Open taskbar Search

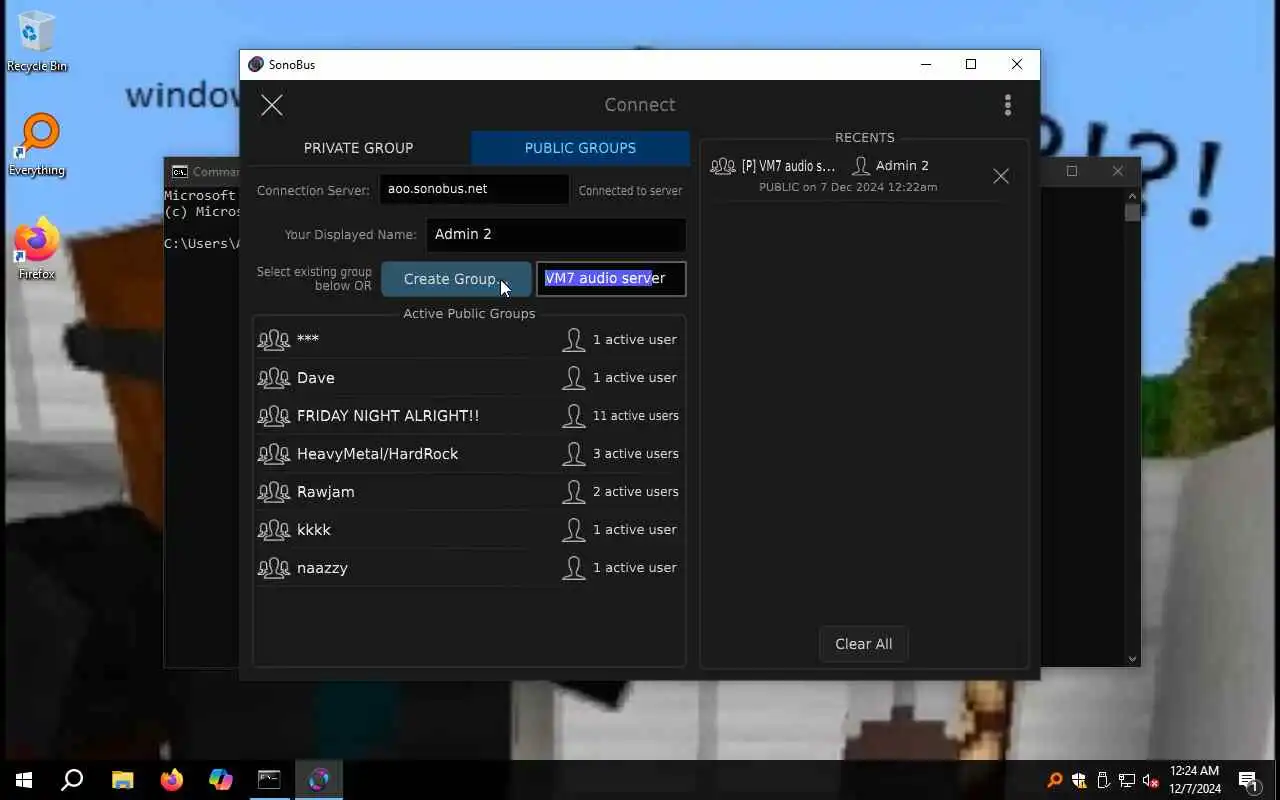(x=72, y=780)
